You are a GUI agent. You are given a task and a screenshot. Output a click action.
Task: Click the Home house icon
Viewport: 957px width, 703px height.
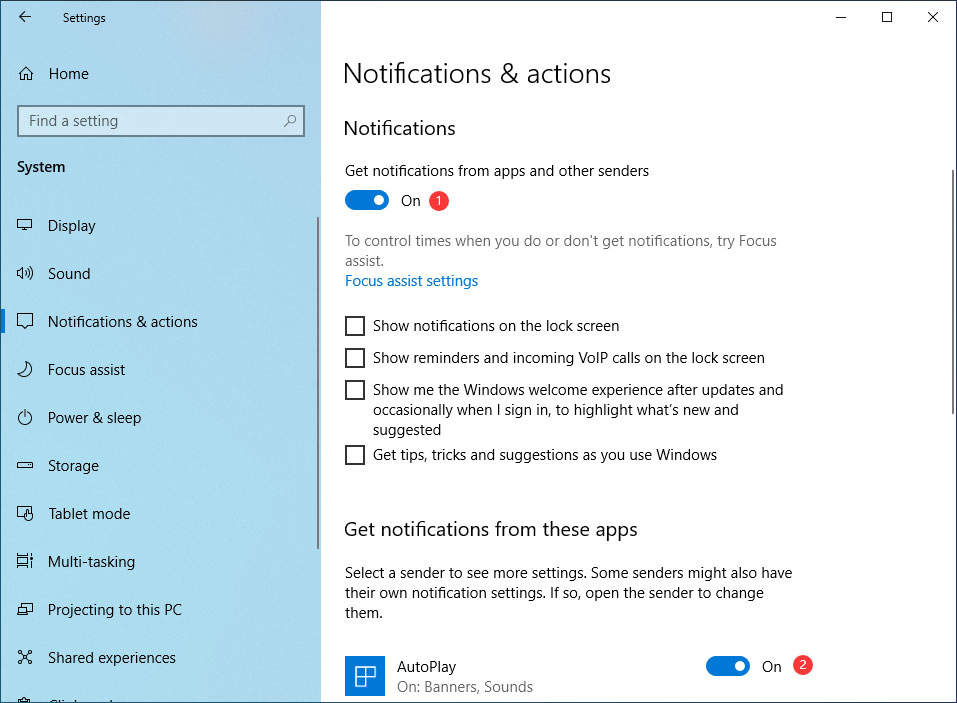(26, 74)
